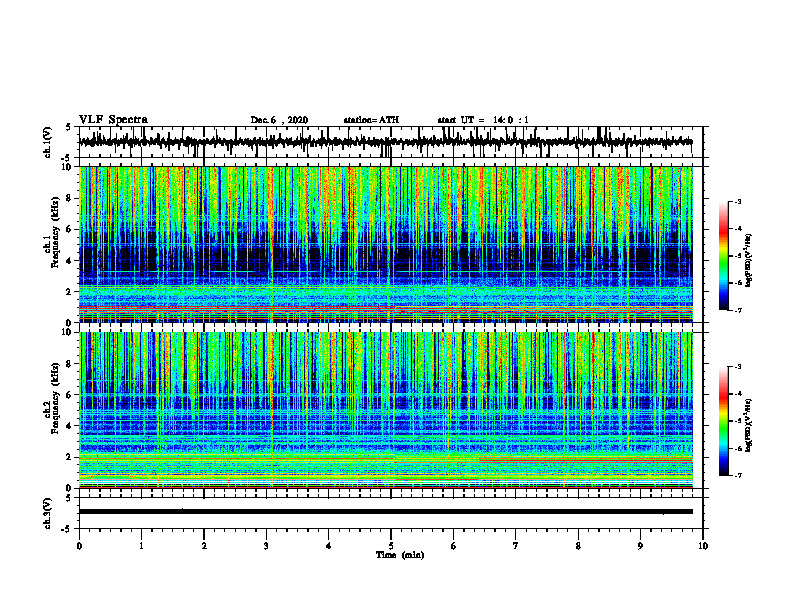Screen dimensions: 792x612
Task: Click the "-3" label on ch.1 color bar
Action: (x=738, y=201)
